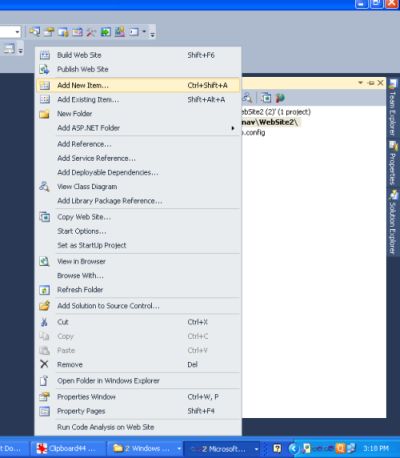The width and height of the screenshot is (400, 458).
Task: Select the '.config' file in the tree
Action: tap(254, 132)
